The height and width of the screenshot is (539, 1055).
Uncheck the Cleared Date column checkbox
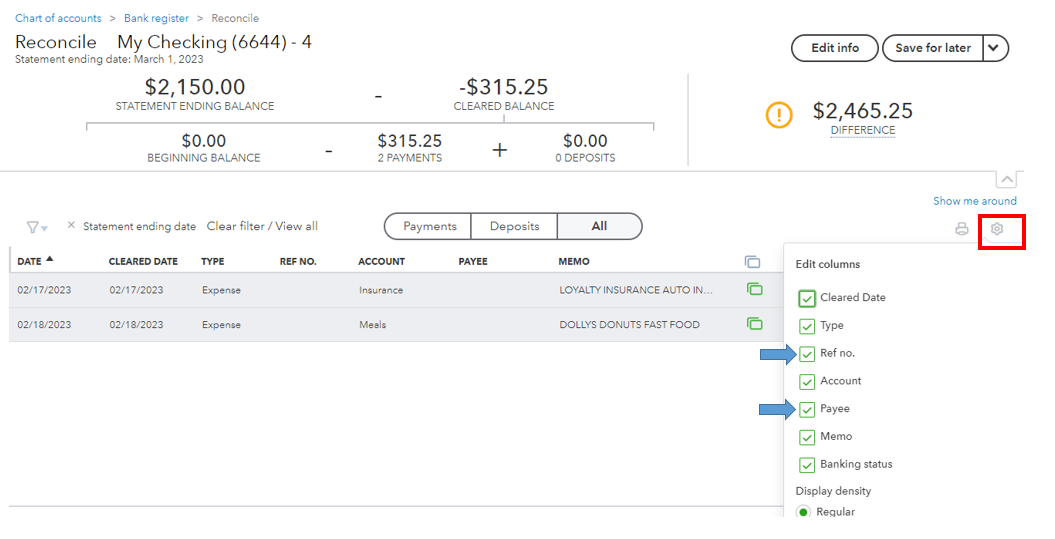point(807,298)
